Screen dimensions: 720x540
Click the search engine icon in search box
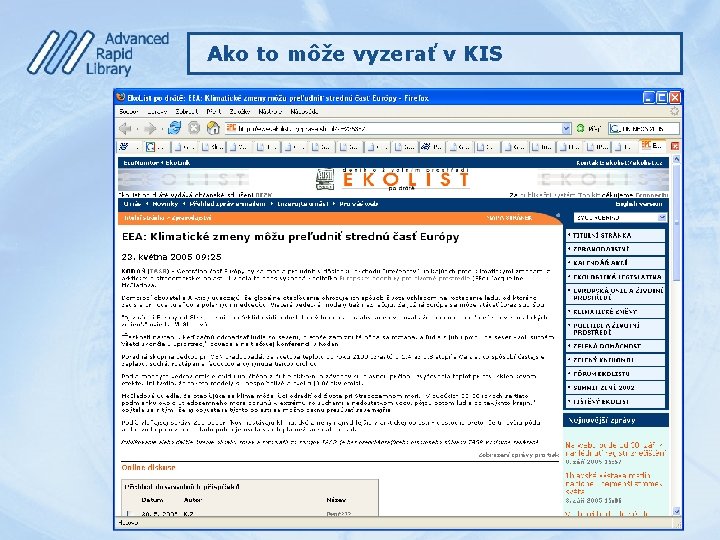[x=615, y=129]
